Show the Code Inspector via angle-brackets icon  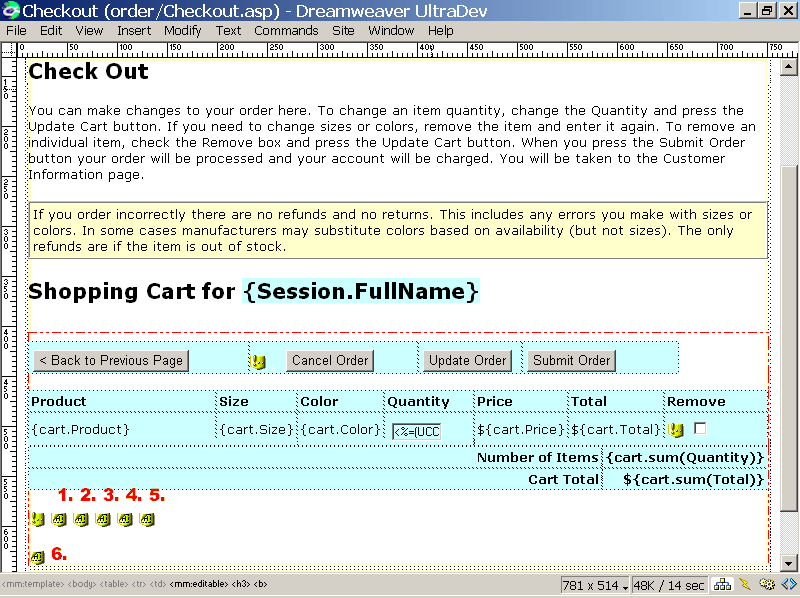(x=789, y=585)
